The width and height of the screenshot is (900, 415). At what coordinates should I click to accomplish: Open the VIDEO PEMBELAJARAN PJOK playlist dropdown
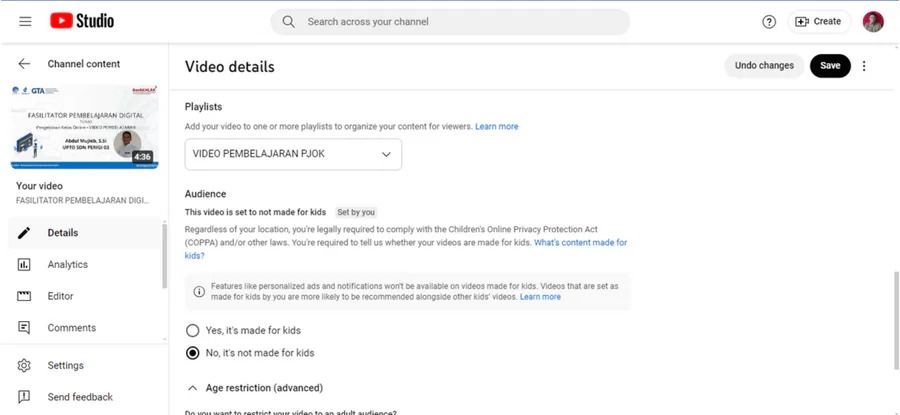[x=293, y=154]
